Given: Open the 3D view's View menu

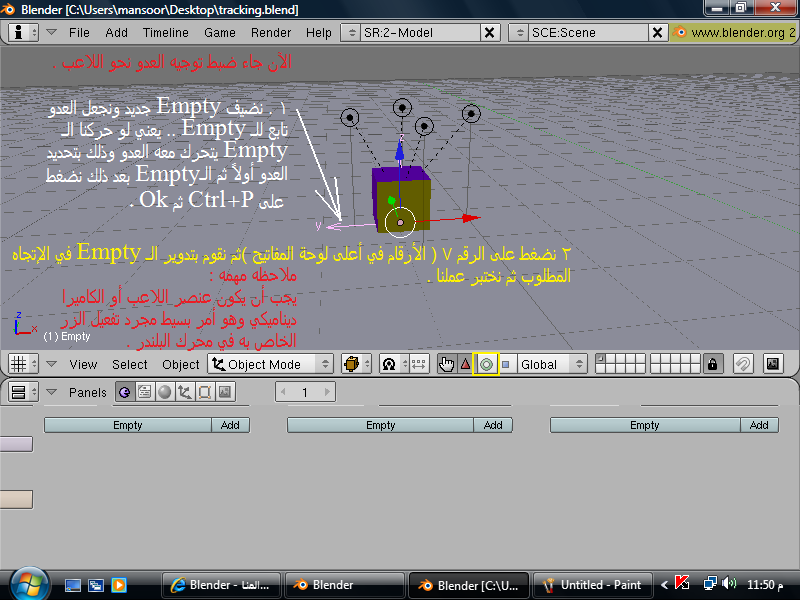Looking at the screenshot, I should (83, 364).
